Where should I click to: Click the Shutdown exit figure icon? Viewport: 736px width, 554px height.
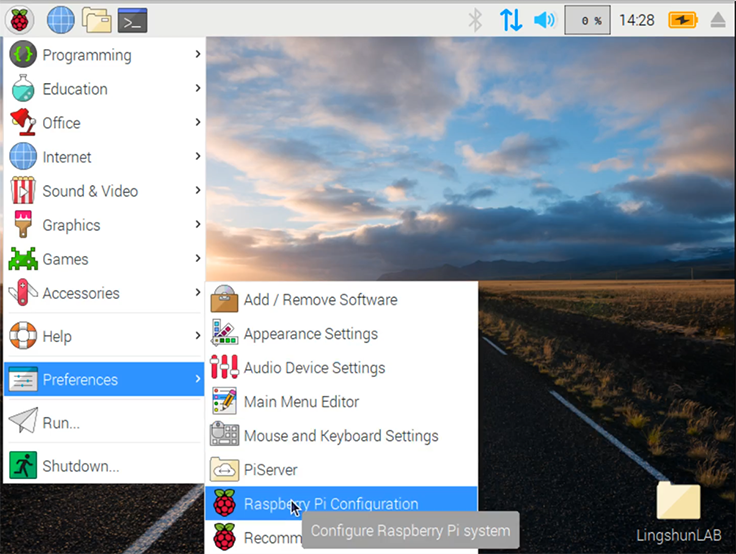tap(23, 465)
